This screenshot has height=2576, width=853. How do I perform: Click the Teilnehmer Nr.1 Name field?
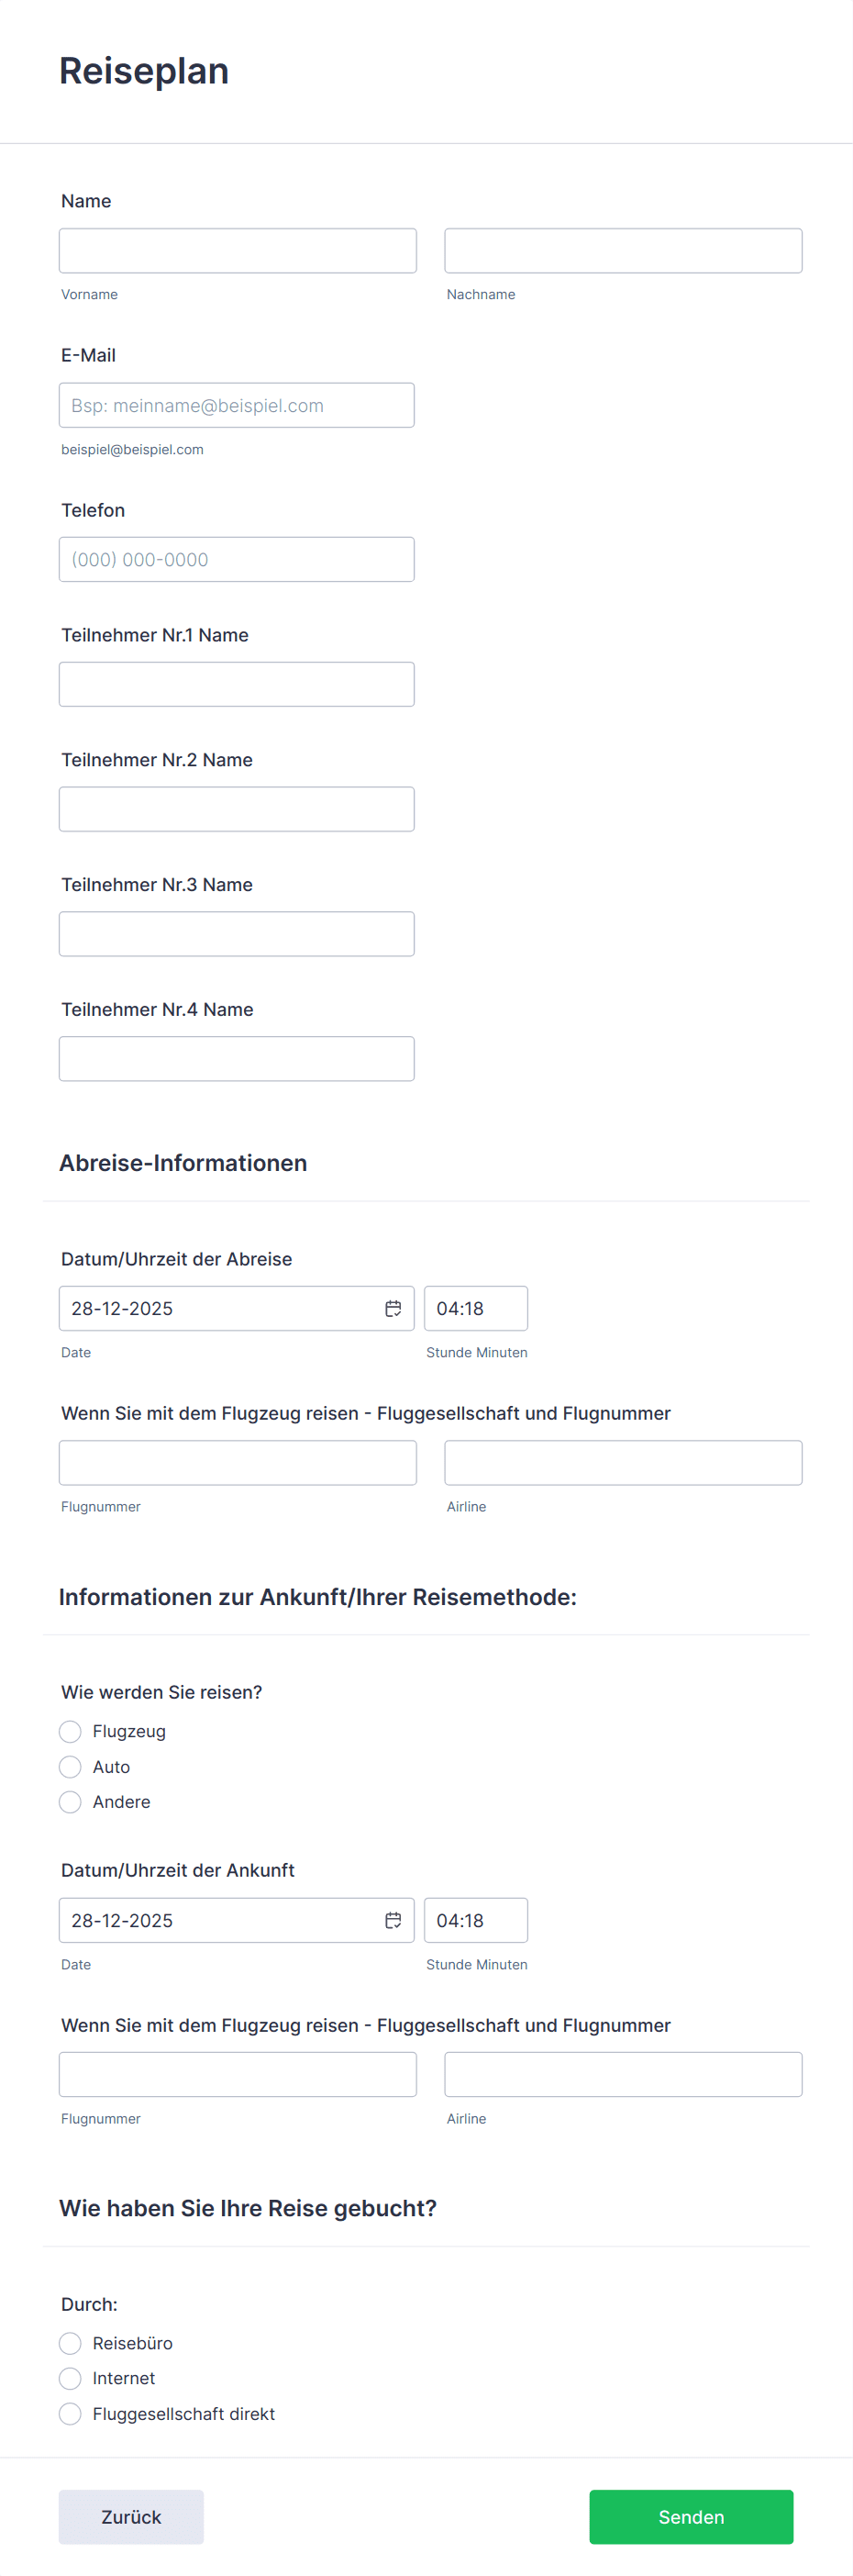(x=236, y=683)
